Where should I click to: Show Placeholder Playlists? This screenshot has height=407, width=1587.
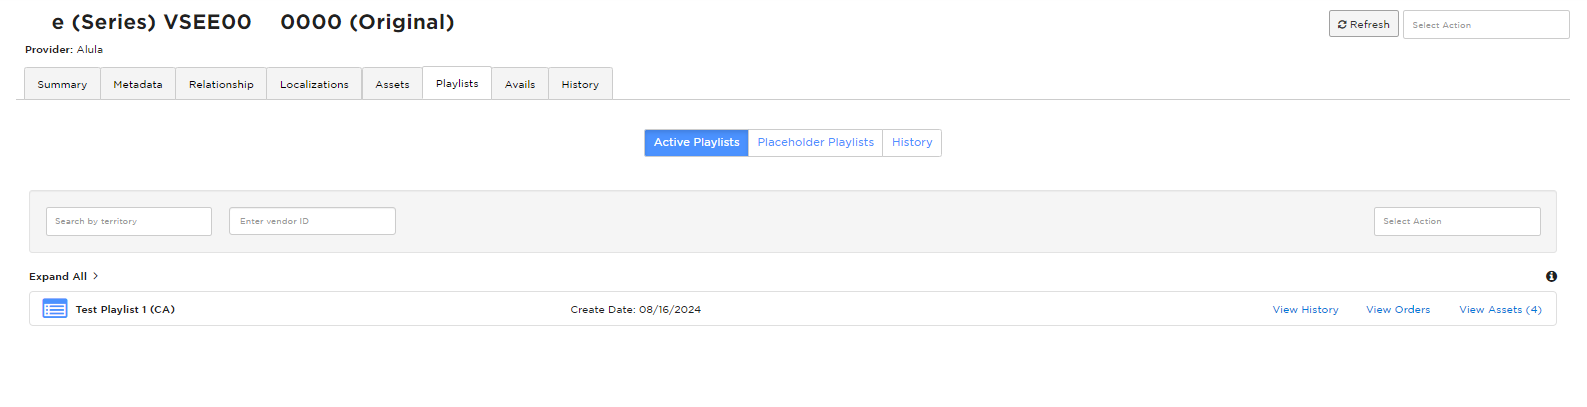click(815, 142)
